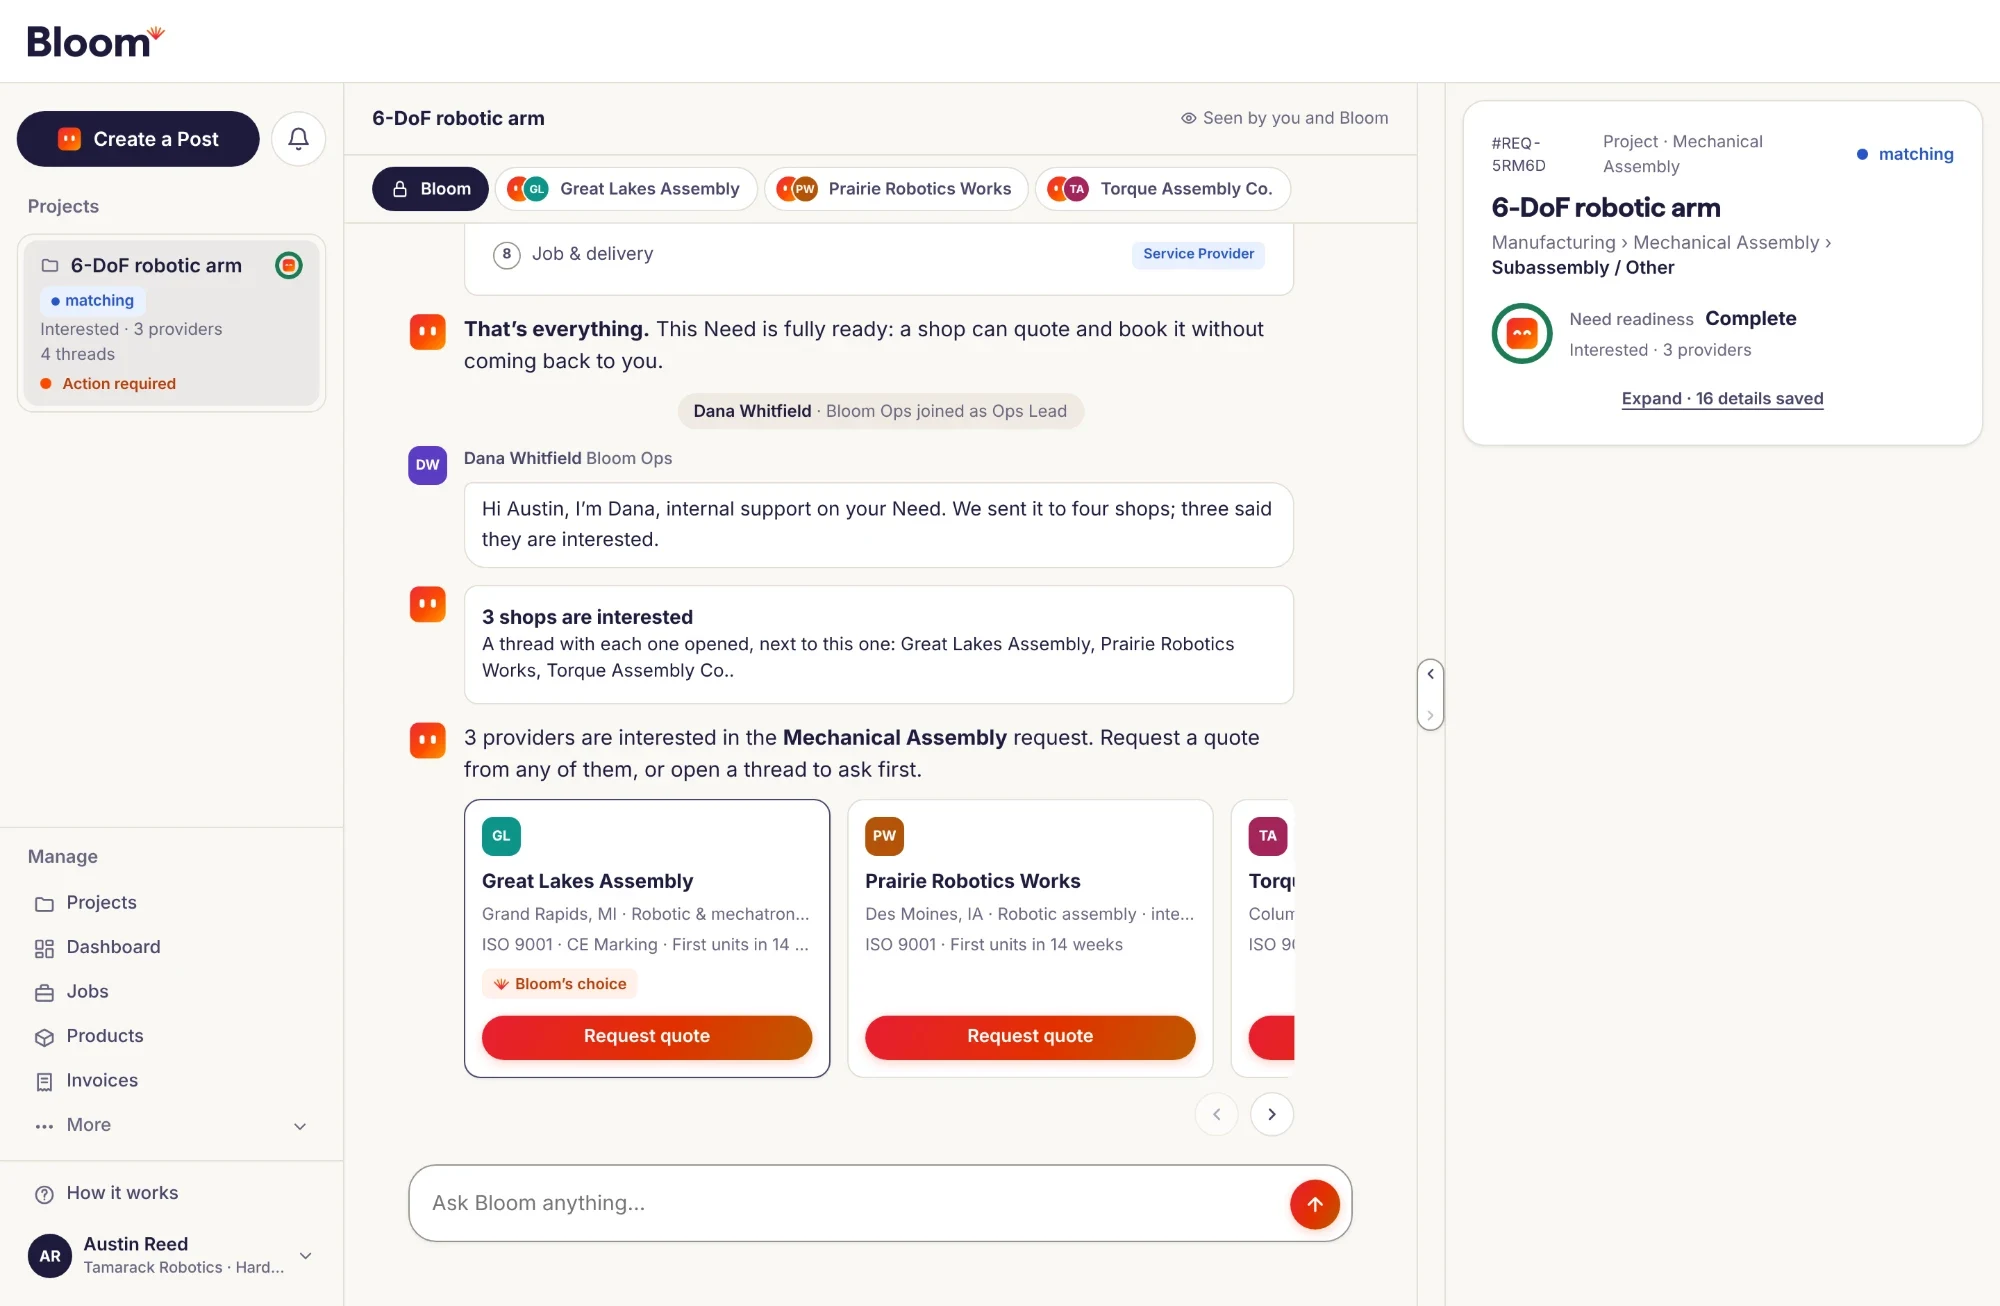Switch to Torque Assembly Co. thread
Viewport: 2000px width, 1306px height.
[1163, 189]
